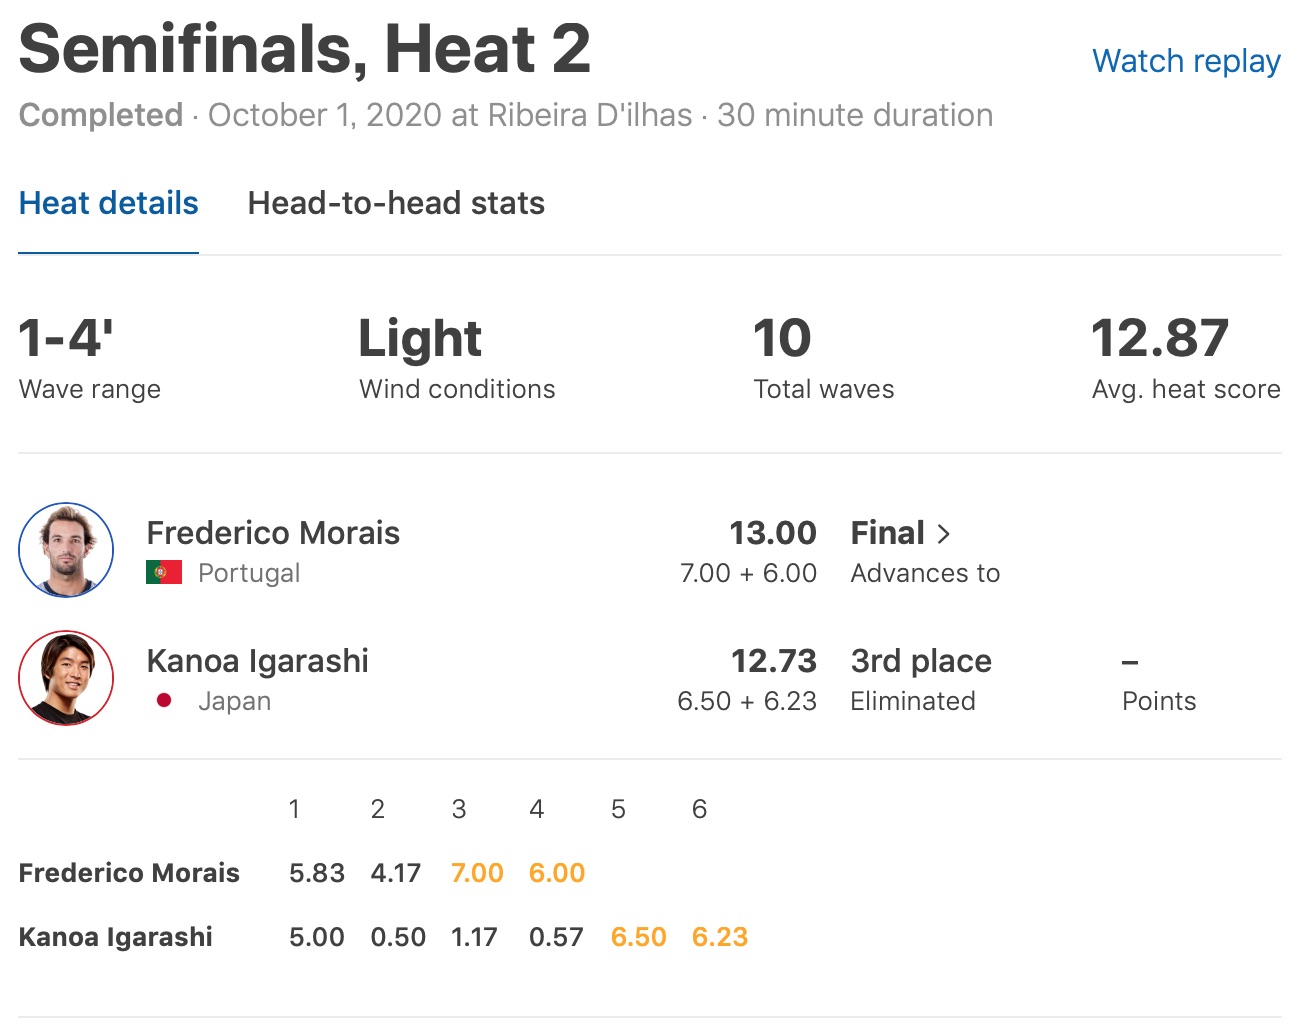
Task: Click Frederico Morais in the wave scores table
Action: tap(129, 873)
